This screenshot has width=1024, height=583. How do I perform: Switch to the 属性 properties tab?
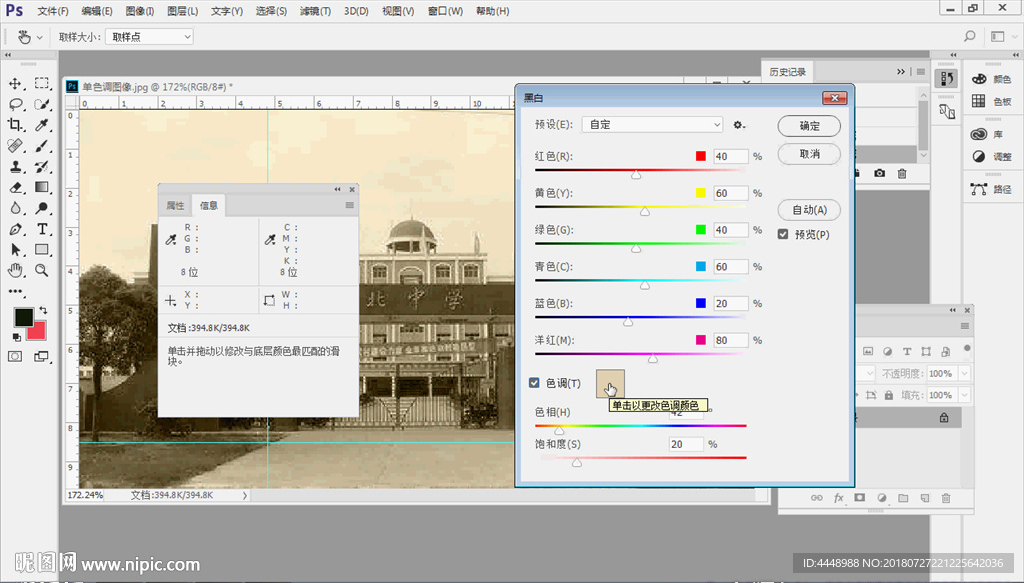(175, 206)
